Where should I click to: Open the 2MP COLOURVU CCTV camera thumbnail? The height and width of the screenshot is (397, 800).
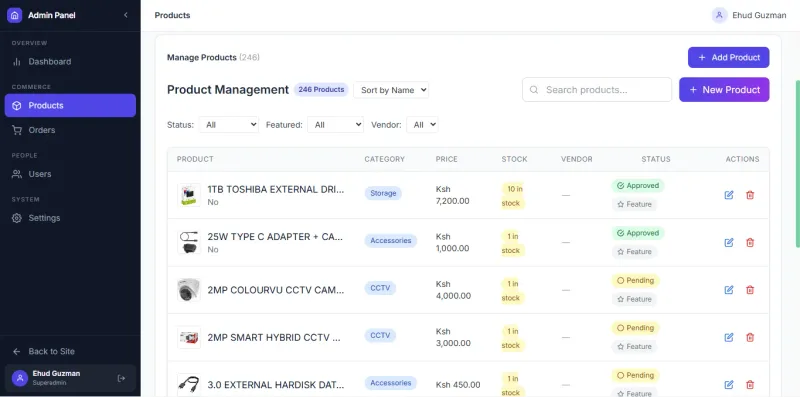point(189,290)
